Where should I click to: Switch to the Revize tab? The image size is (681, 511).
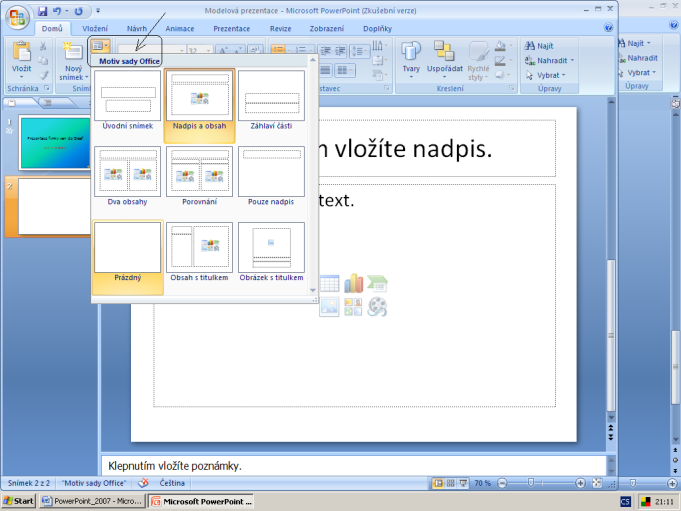pyautogui.click(x=281, y=29)
